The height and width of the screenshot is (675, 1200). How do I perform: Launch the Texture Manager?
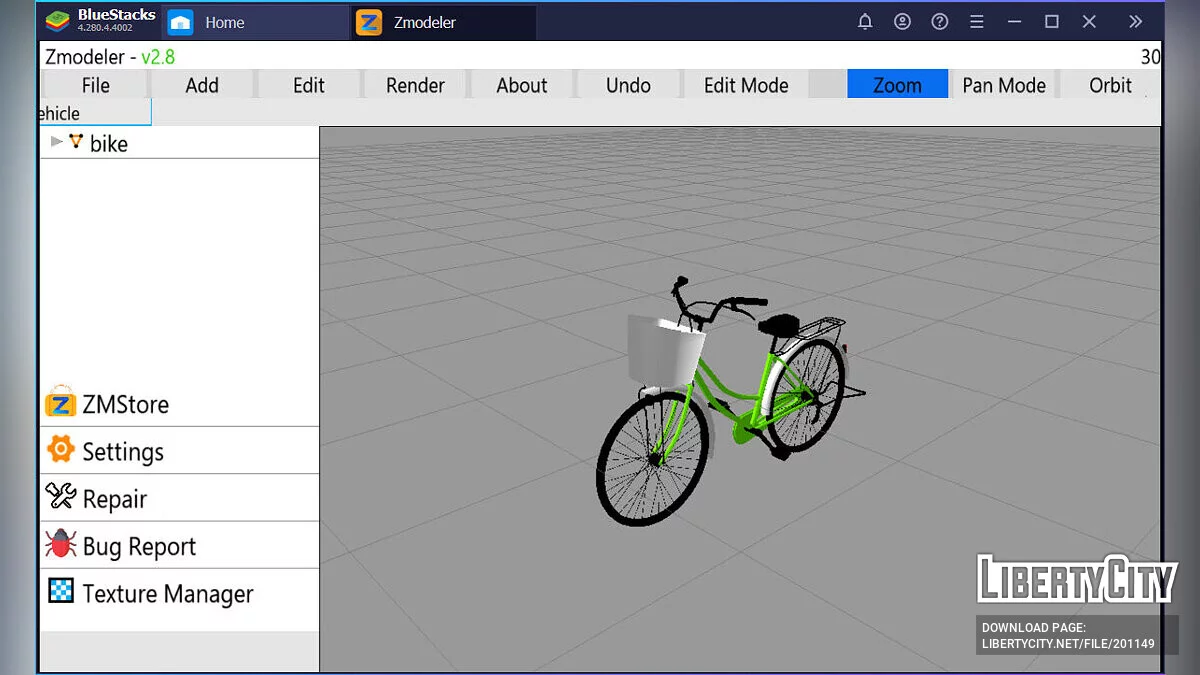point(150,593)
